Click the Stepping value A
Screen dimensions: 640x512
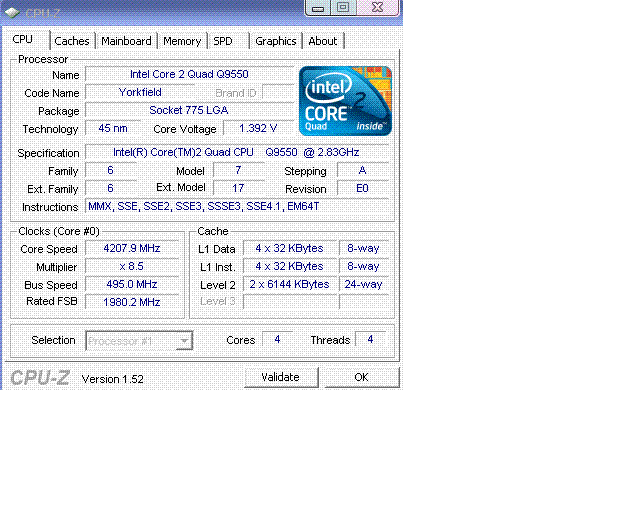pyautogui.click(x=362, y=171)
